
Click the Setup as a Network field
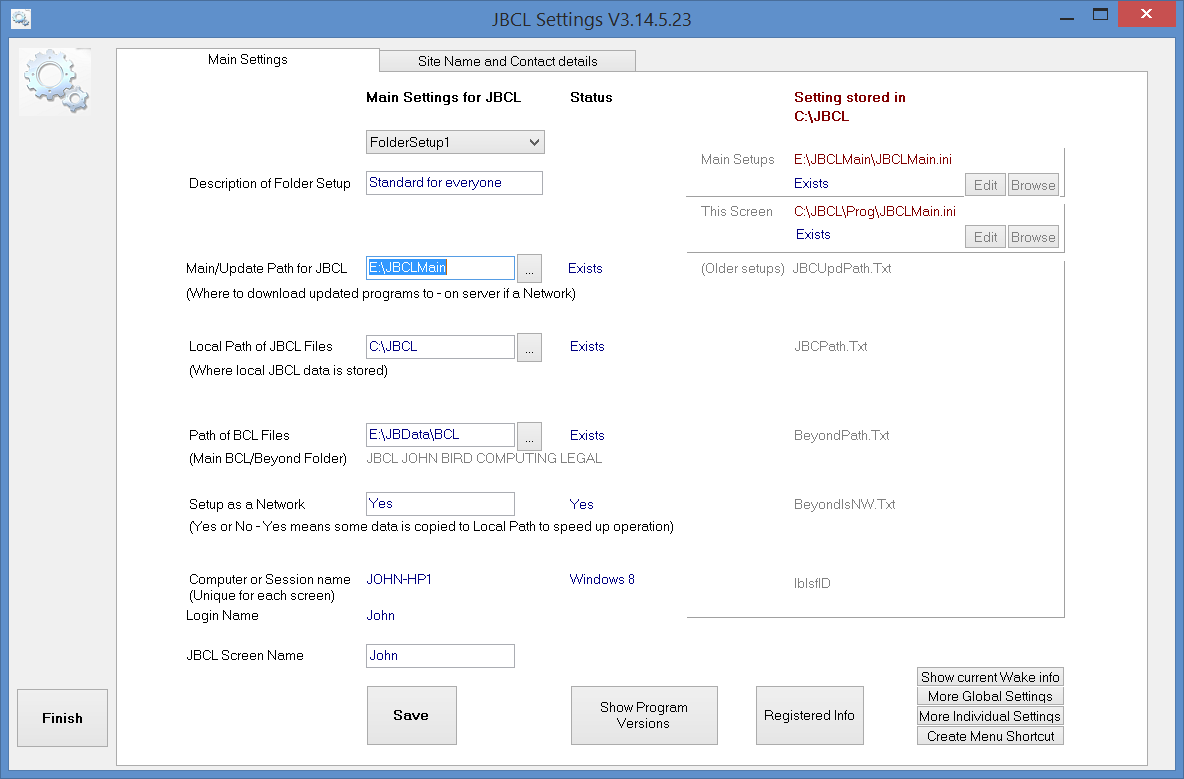[440, 503]
